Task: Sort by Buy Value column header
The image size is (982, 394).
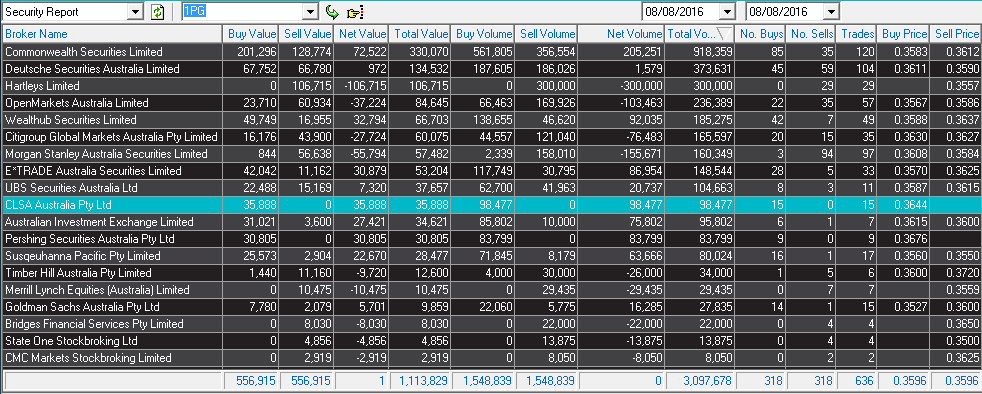Action: (x=250, y=34)
